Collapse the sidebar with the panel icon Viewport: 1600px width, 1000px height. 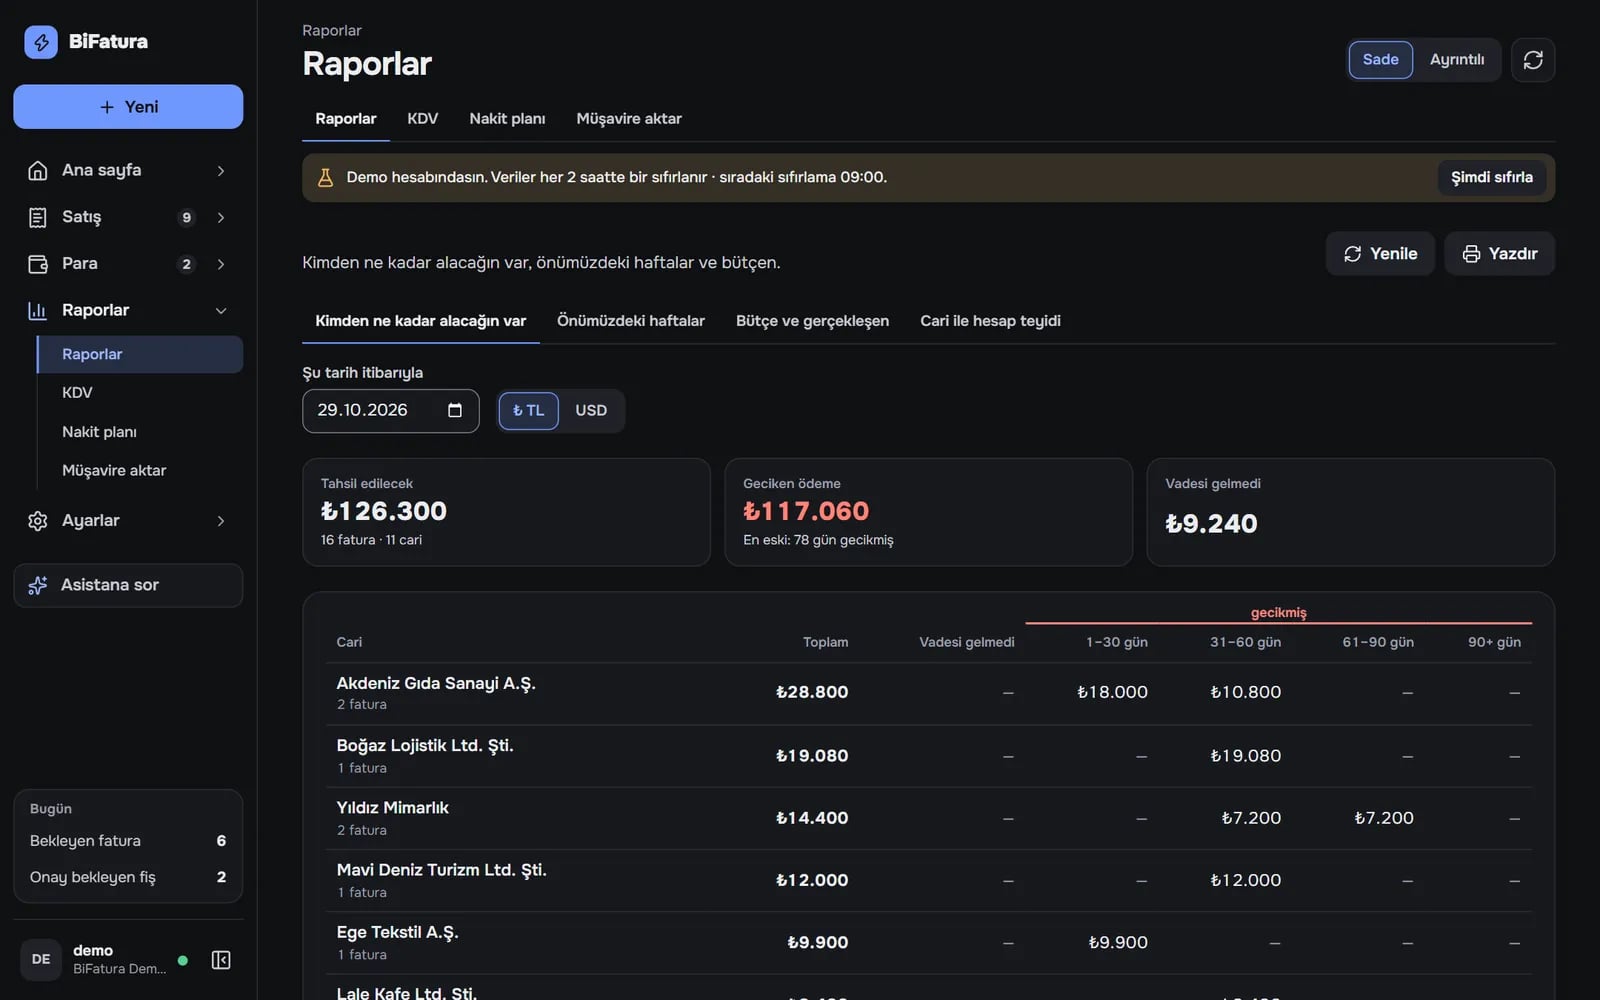tap(221, 960)
